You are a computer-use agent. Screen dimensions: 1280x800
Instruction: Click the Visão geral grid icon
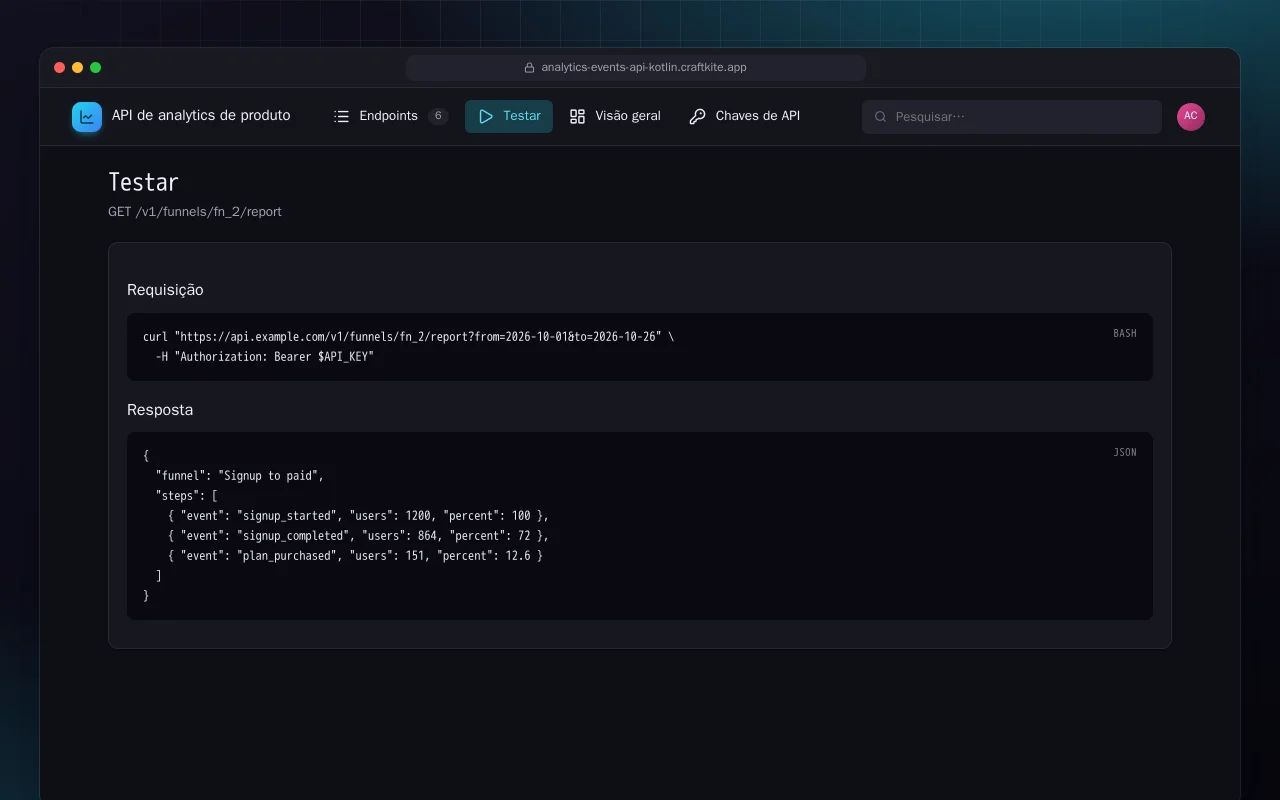[577, 116]
